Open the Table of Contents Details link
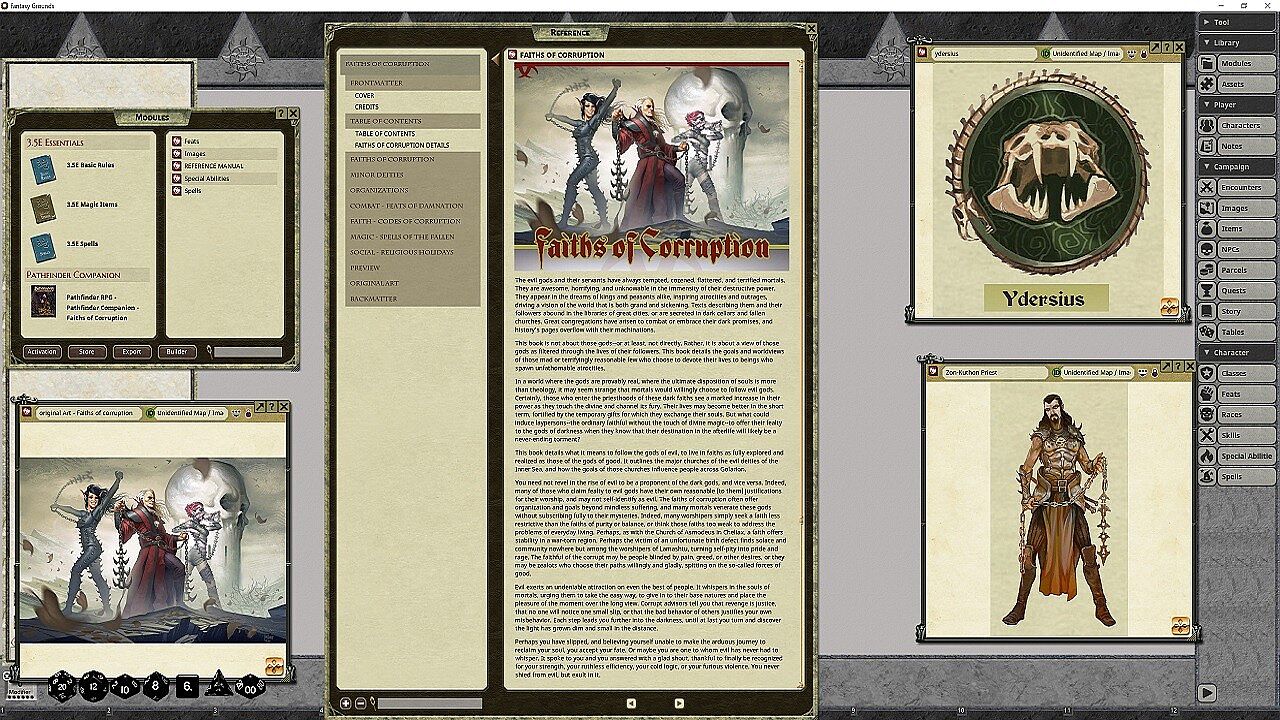1280x720 pixels. pyautogui.click(x=402, y=145)
